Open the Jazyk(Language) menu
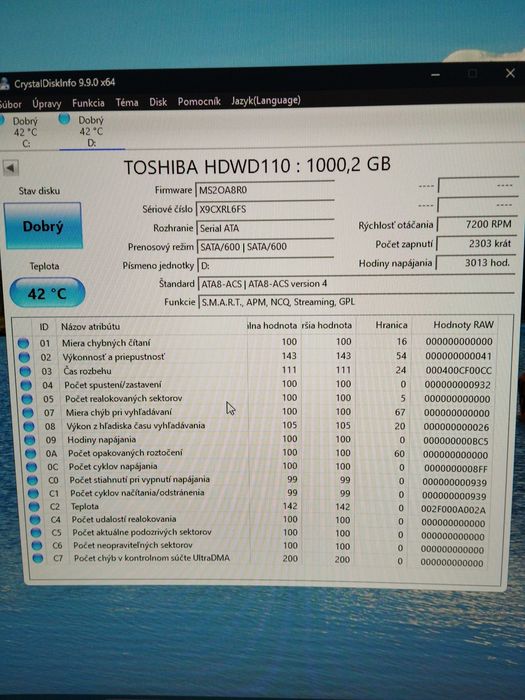 pyautogui.click(x=266, y=100)
